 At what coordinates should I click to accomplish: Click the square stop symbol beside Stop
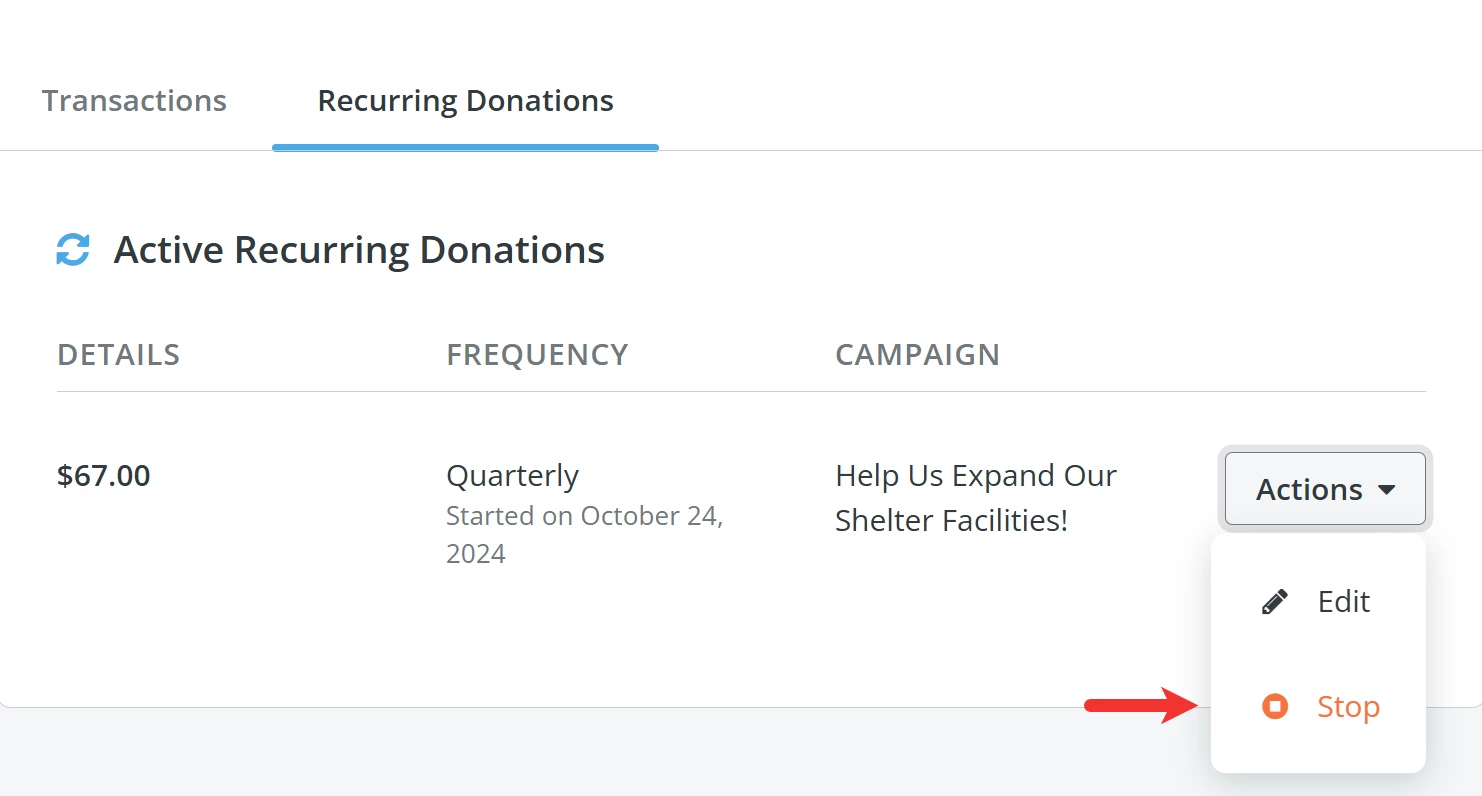click(x=1275, y=706)
